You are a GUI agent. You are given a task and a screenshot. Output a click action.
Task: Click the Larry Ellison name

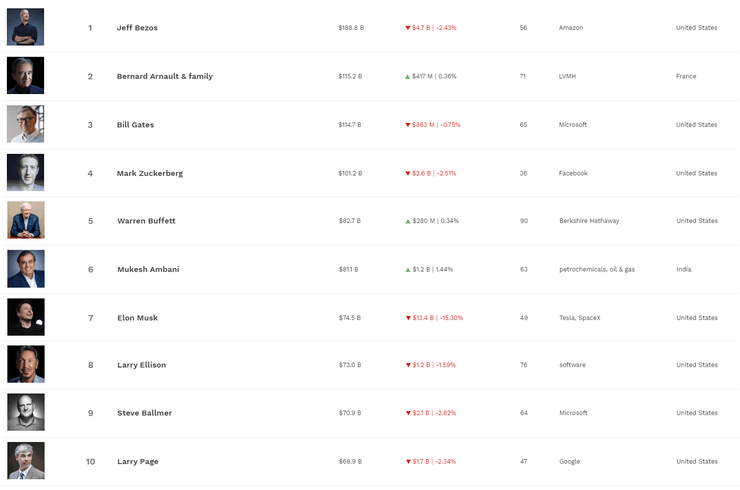pos(141,365)
